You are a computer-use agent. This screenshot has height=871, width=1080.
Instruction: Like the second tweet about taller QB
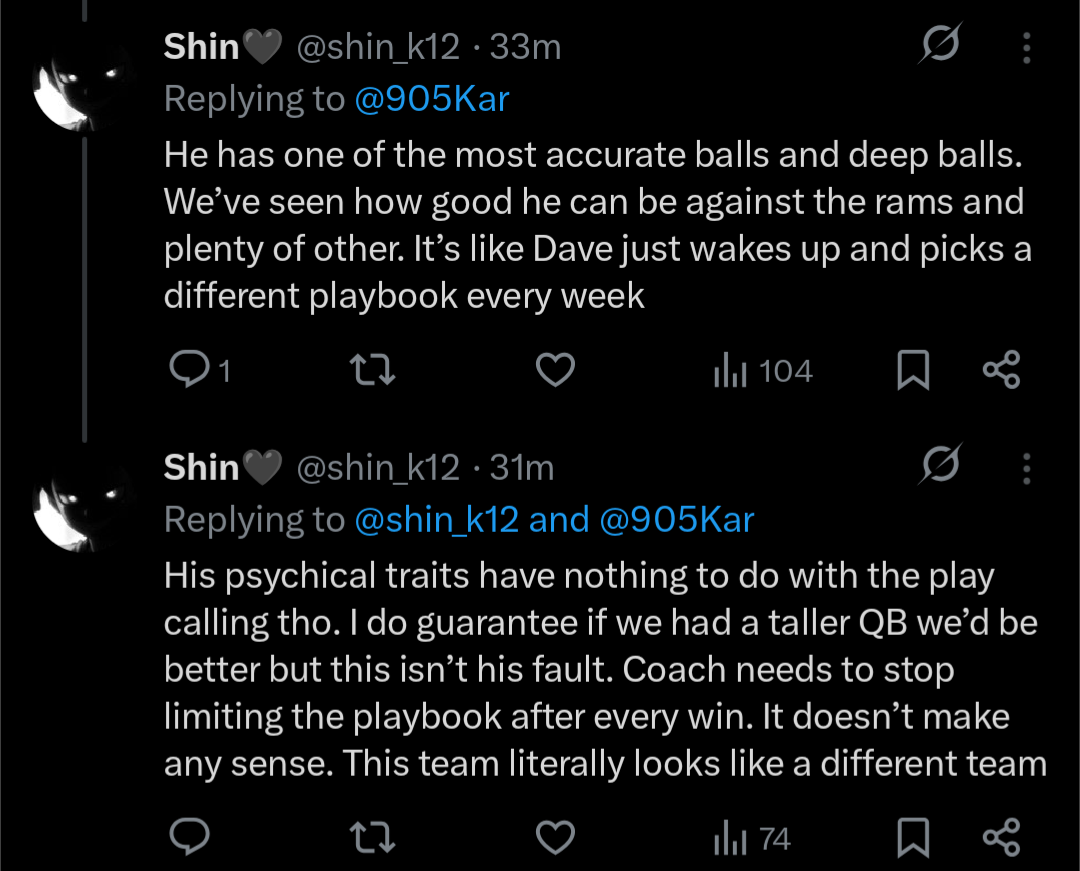coord(555,838)
